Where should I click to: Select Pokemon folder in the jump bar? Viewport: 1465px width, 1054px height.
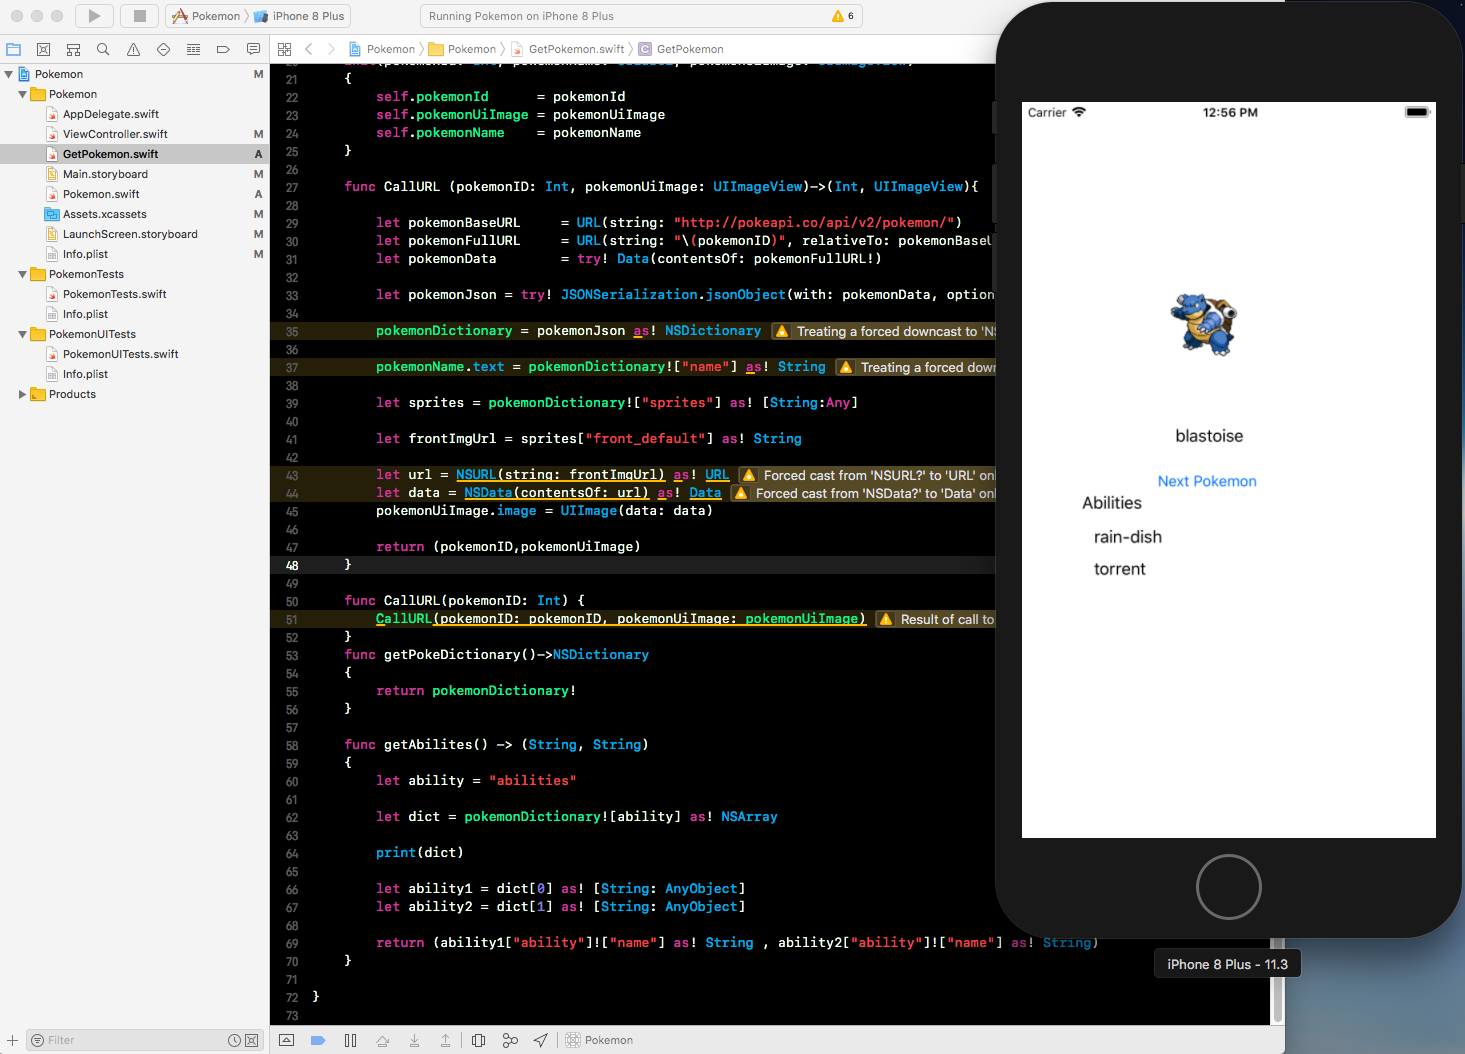tap(463, 49)
